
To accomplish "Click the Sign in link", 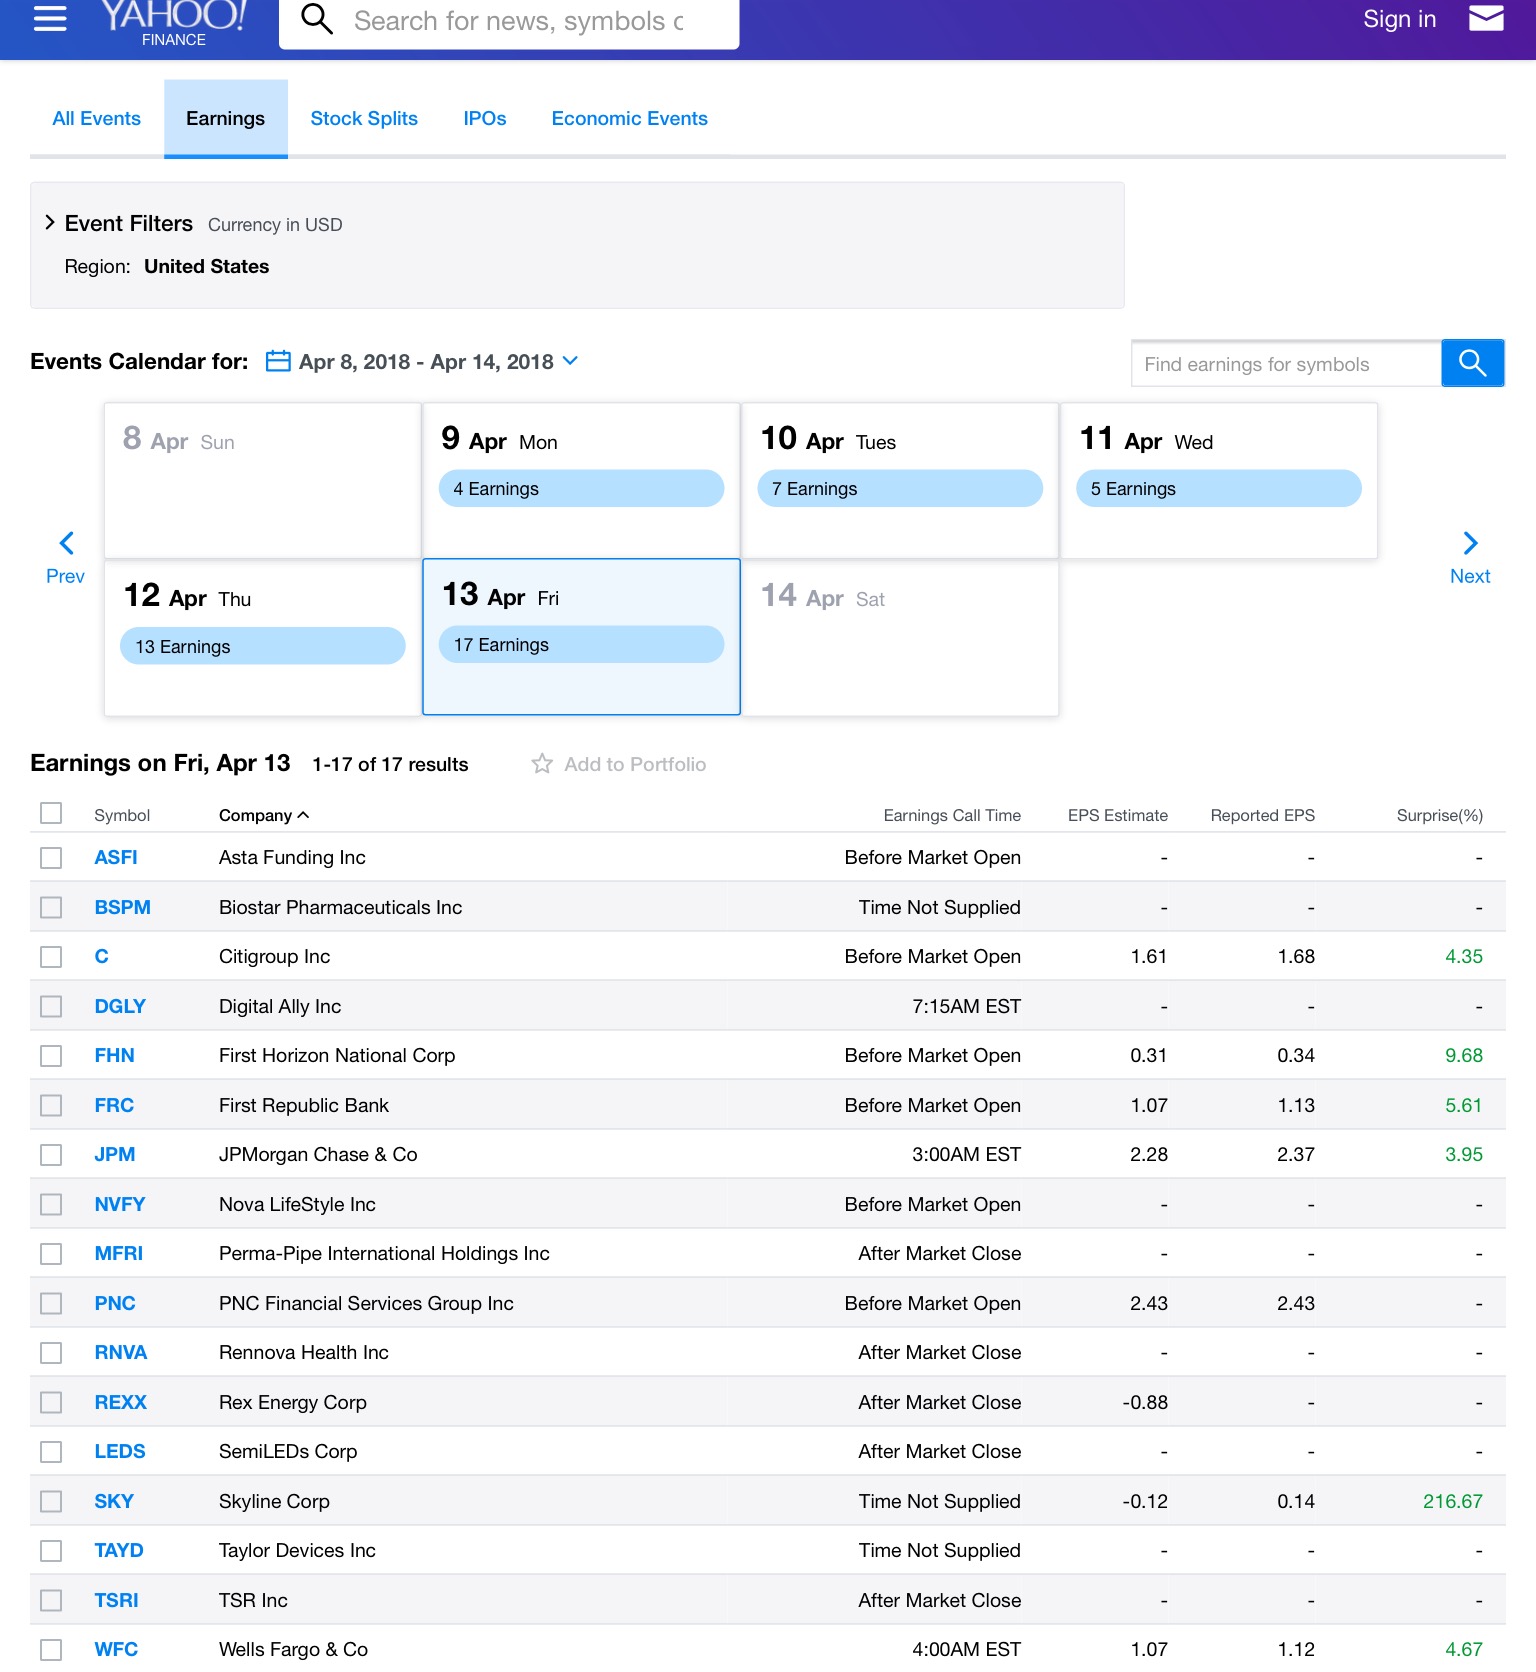I will point(1399,19).
